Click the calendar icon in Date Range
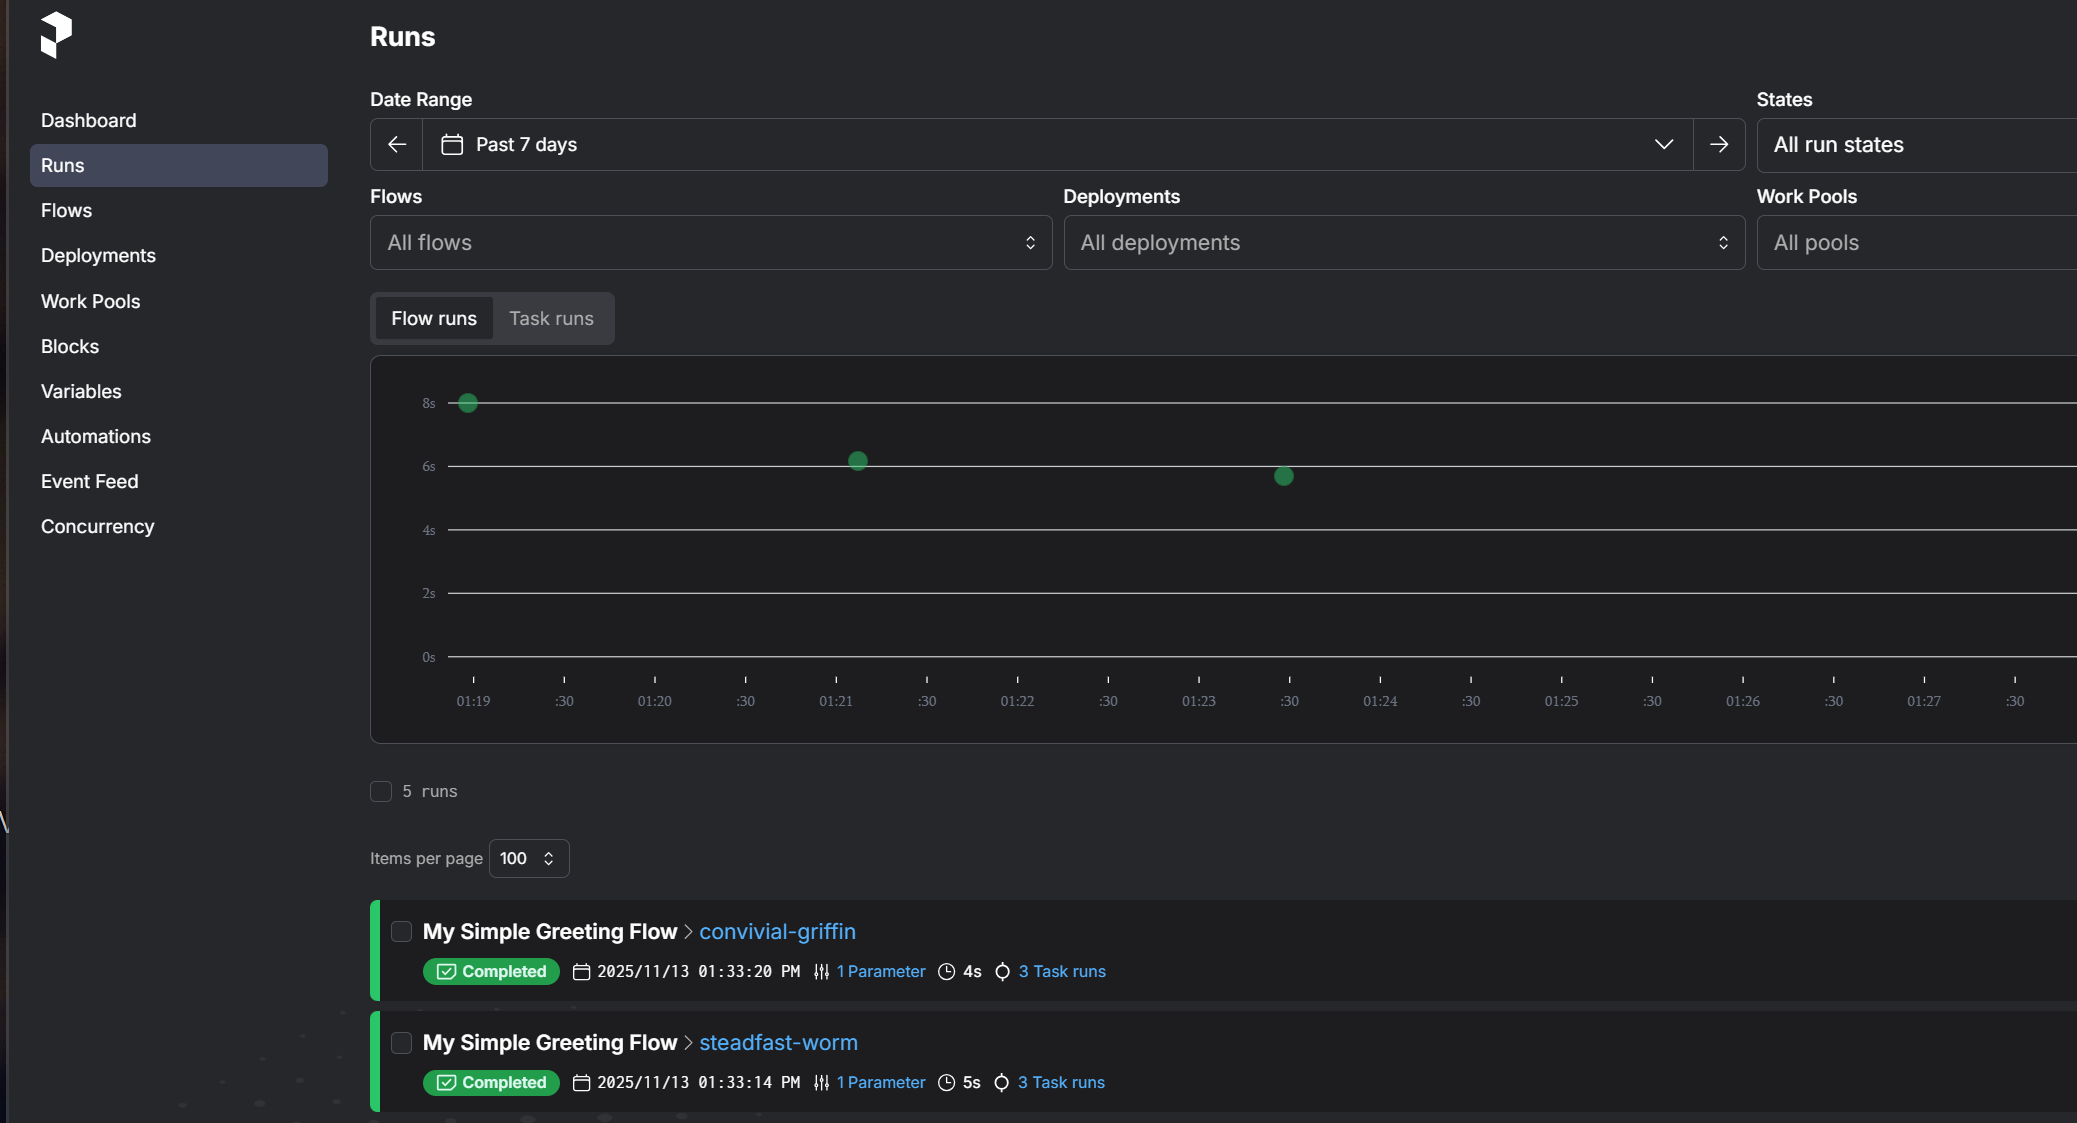Viewport: 2077px width, 1123px height. [452, 145]
